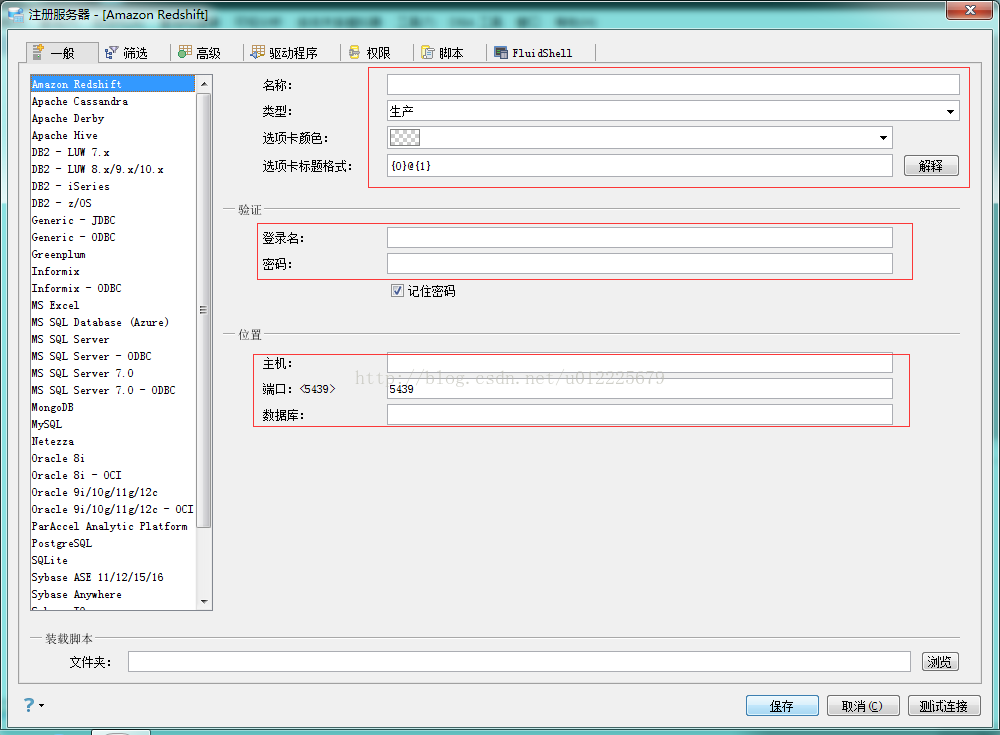Expand the help menu arrow beside question mark
Viewport: 1000px width, 735px height.
[41, 706]
